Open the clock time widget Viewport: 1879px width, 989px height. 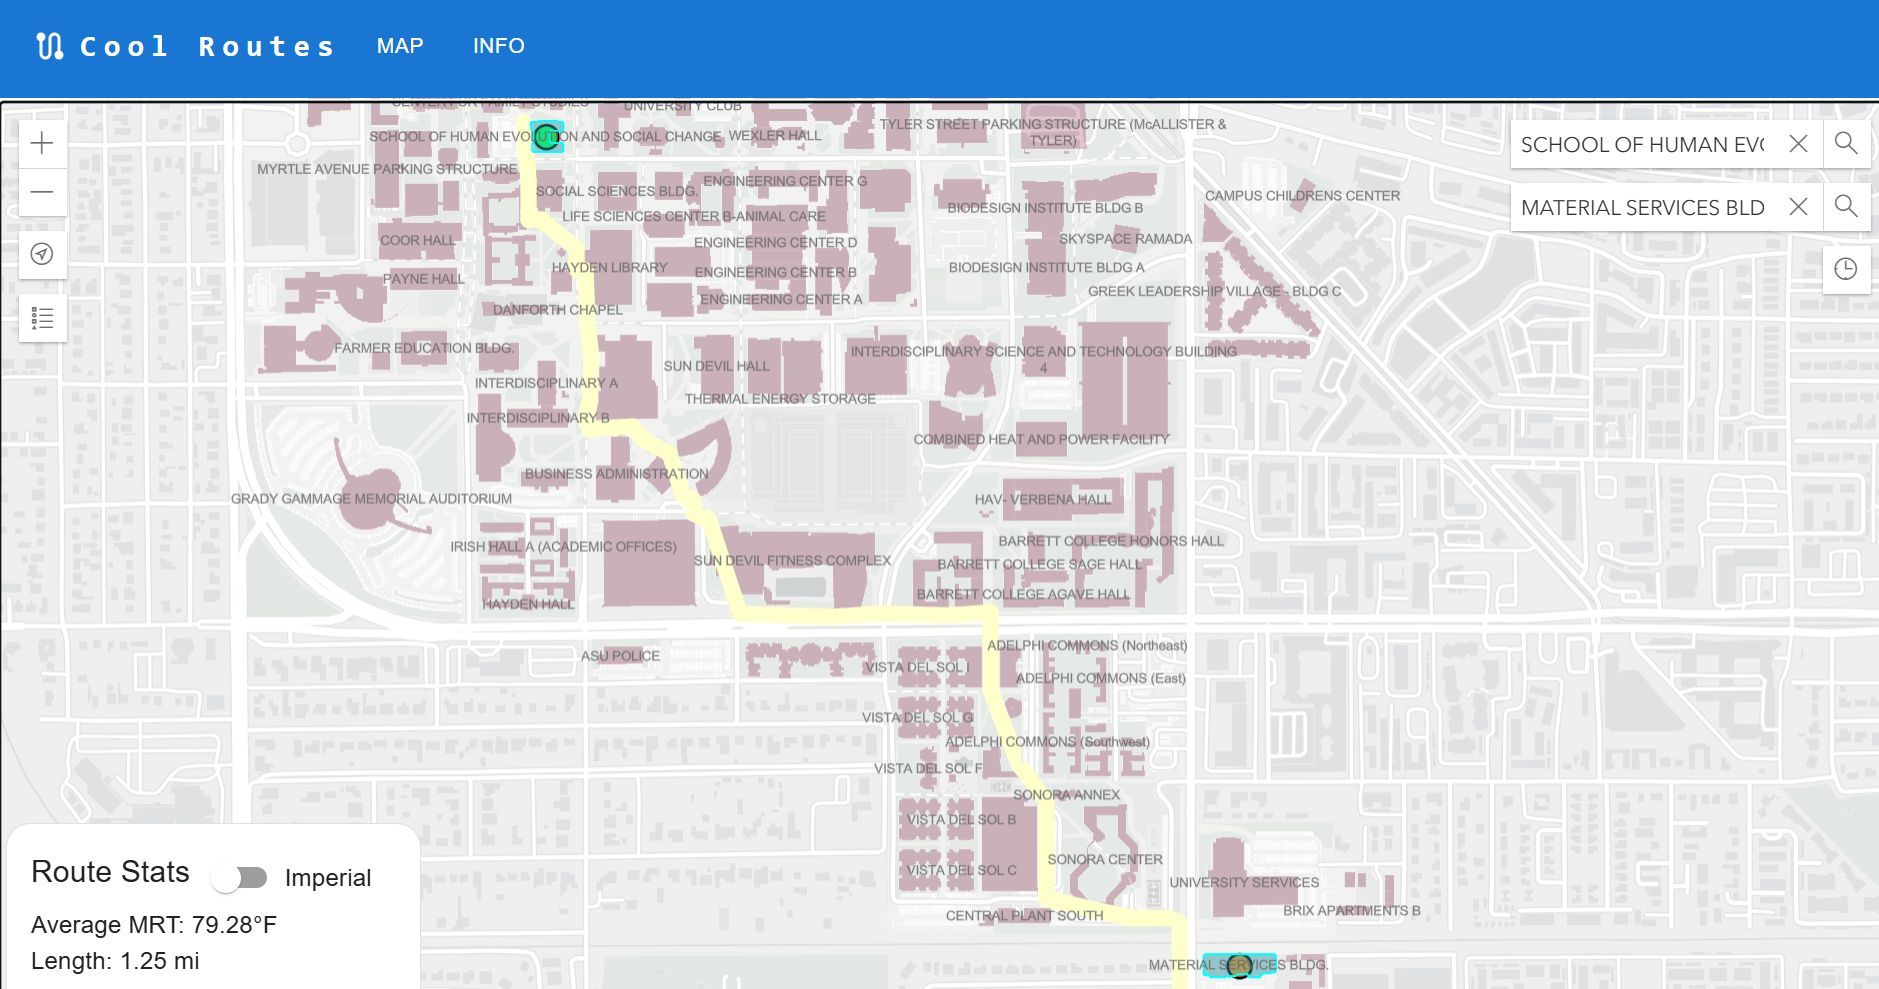pos(1846,269)
